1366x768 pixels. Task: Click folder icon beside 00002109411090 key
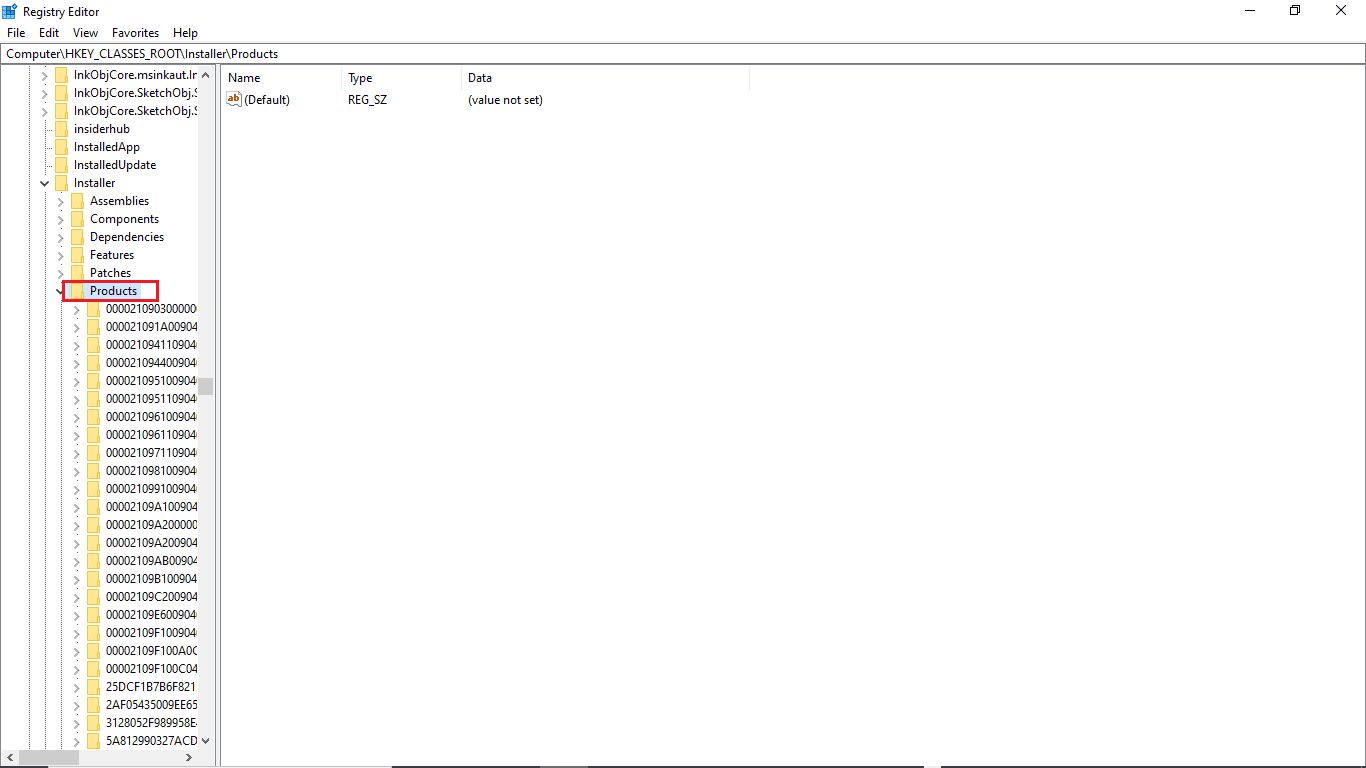(94, 345)
